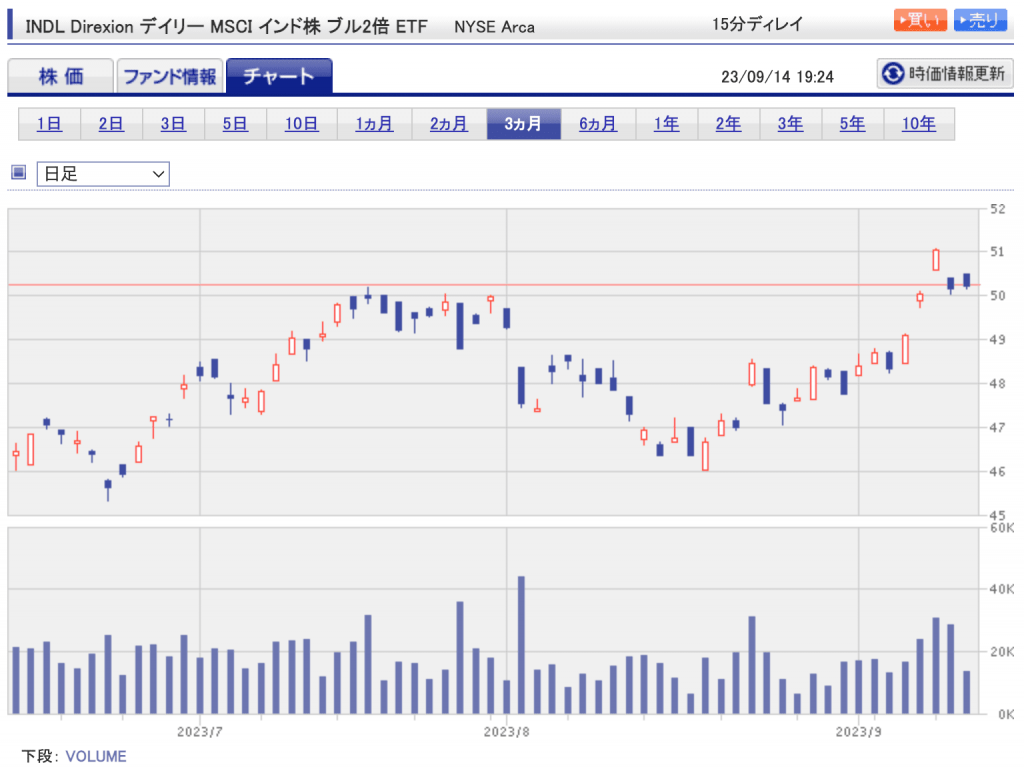1024x771 pixels.
Task: Click the tallest volume bar in early August
Action: click(x=521, y=645)
